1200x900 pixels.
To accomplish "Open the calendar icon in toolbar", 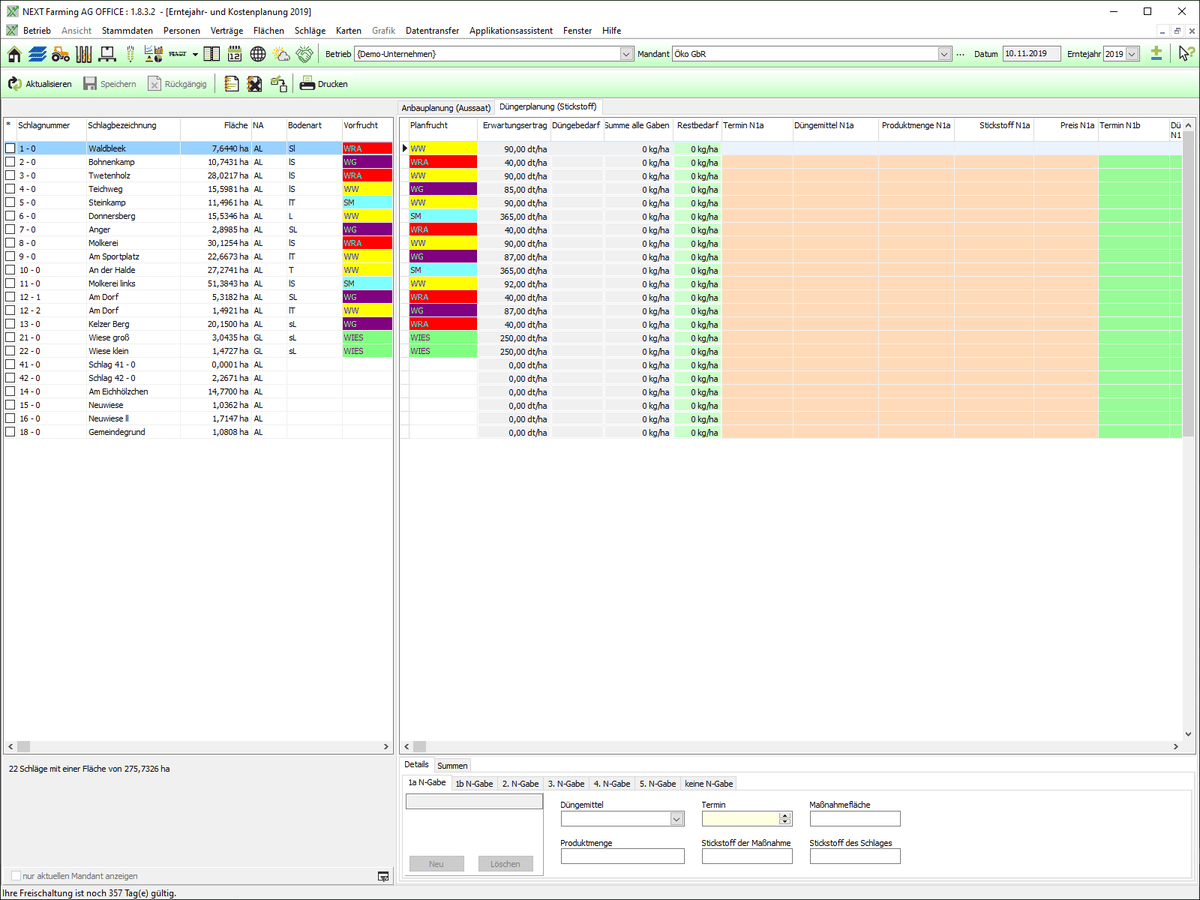I will coord(236,54).
